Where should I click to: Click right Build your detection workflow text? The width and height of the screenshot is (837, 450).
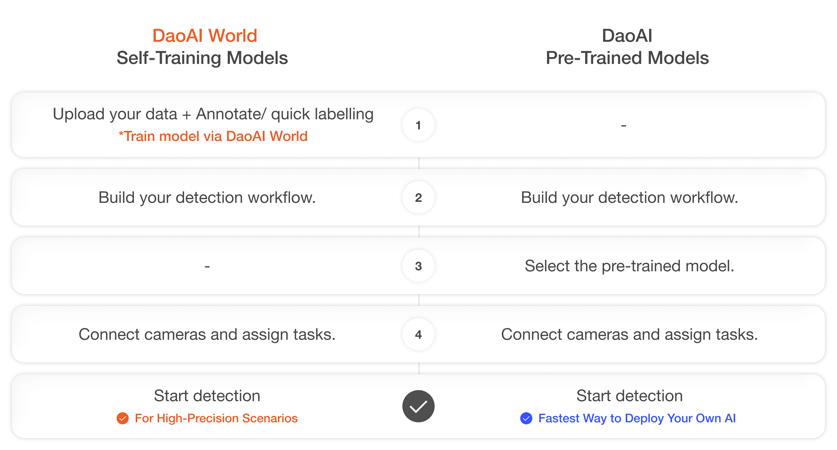tap(629, 198)
